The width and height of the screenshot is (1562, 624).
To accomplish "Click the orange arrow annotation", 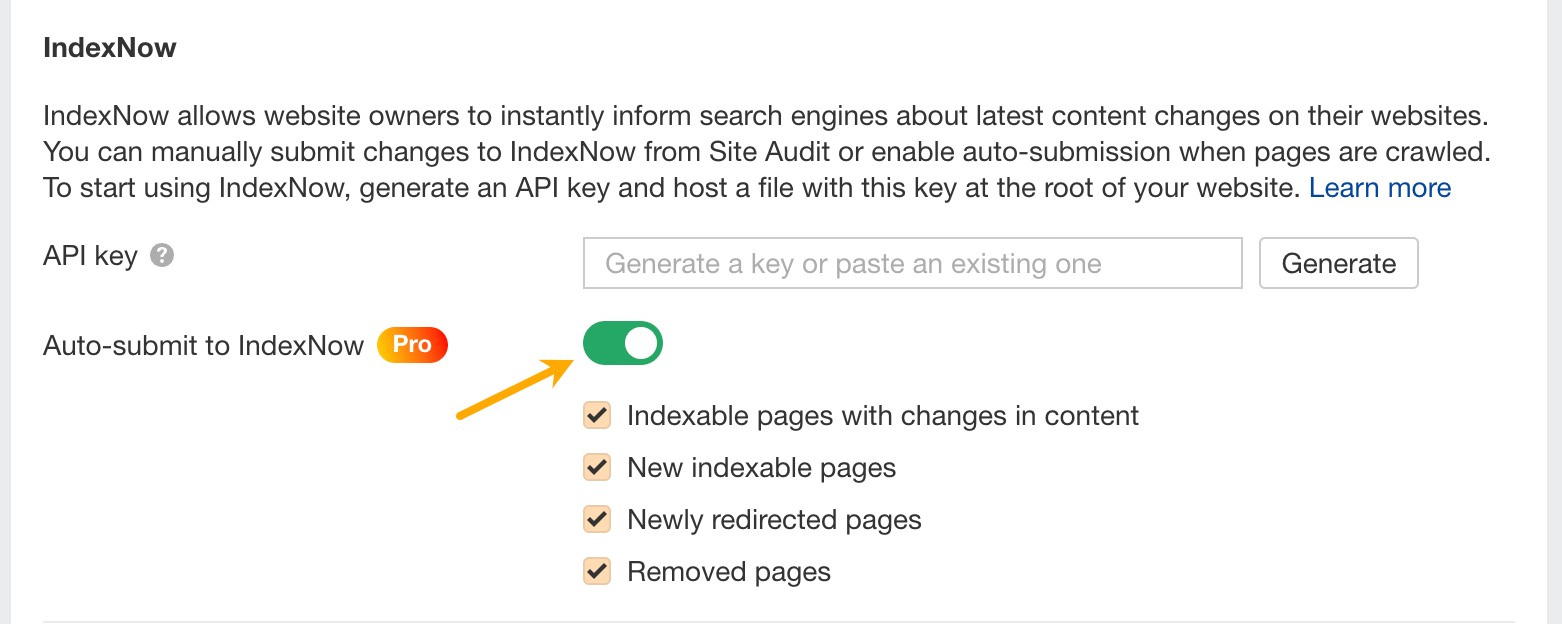I will click(x=512, y=390).
